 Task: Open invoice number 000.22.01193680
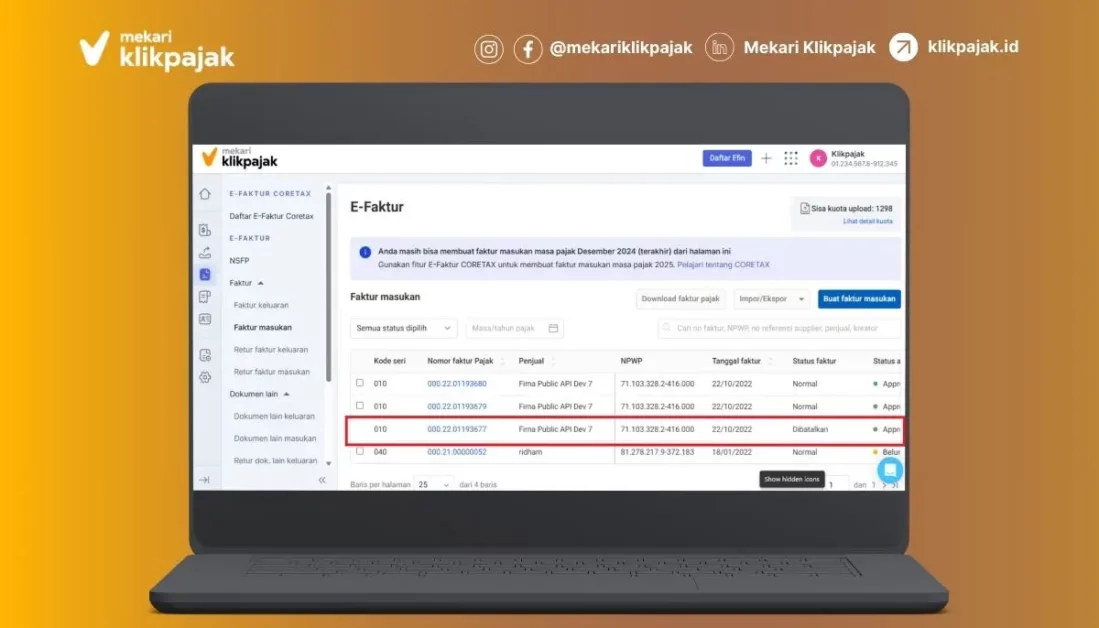tap(456, 383)
